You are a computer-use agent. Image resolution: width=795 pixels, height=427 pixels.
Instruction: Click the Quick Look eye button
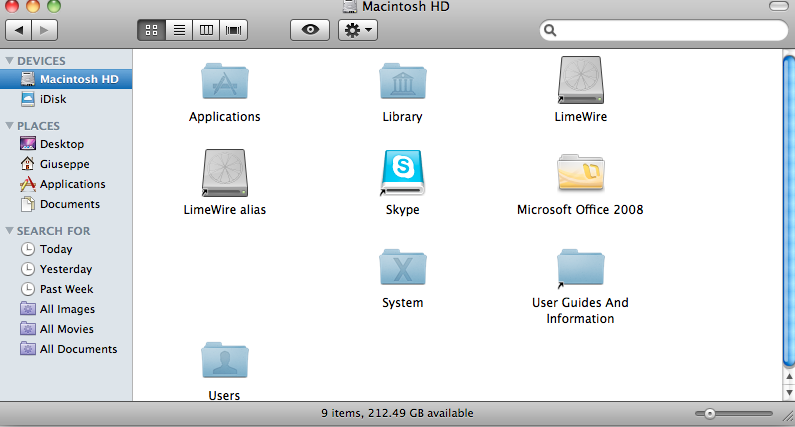(x=310, y=30)
